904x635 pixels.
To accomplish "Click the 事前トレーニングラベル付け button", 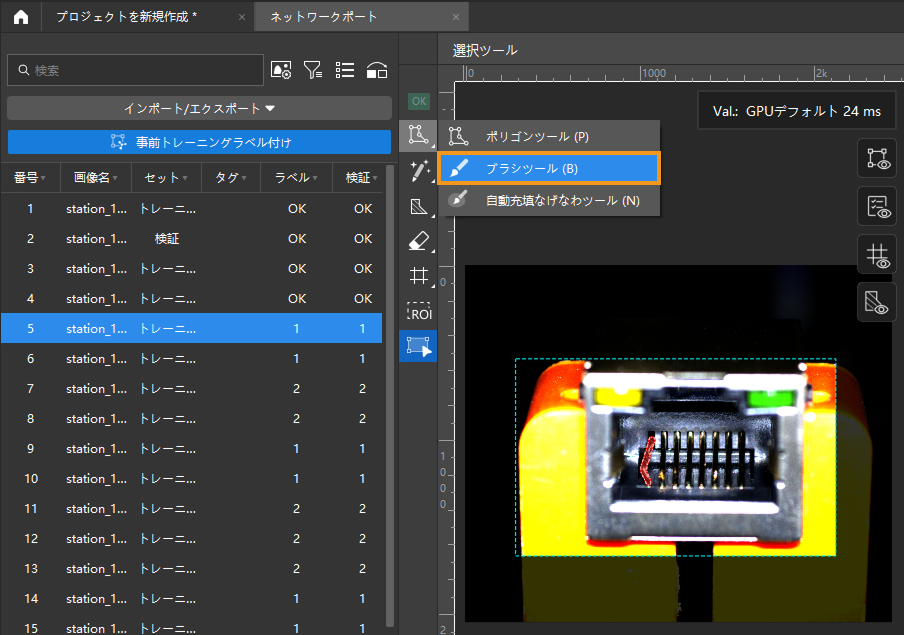I will click(x=199, y=142).
